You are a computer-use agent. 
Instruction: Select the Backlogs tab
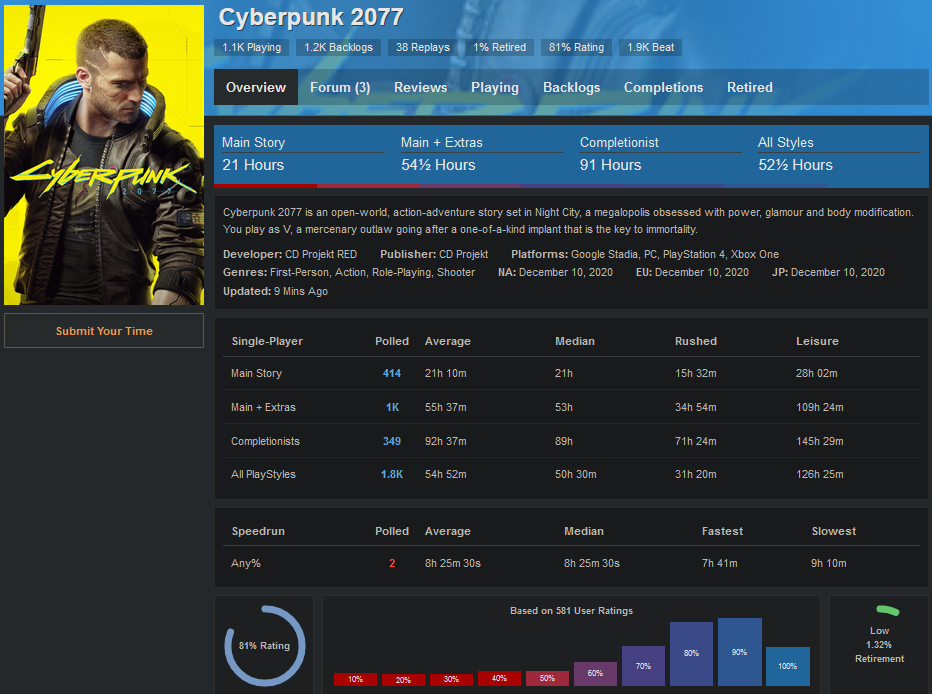click(571, 87)
